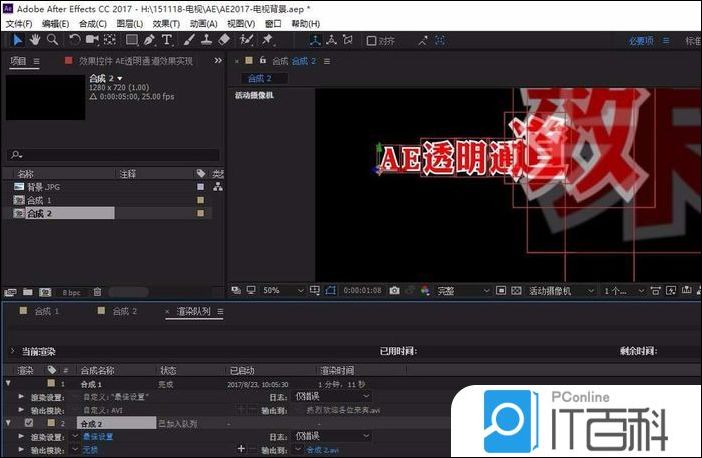Image resolution: width=702 pixels, height=458 pixels.
Task: Select the Hand tool
Action: 35,40
